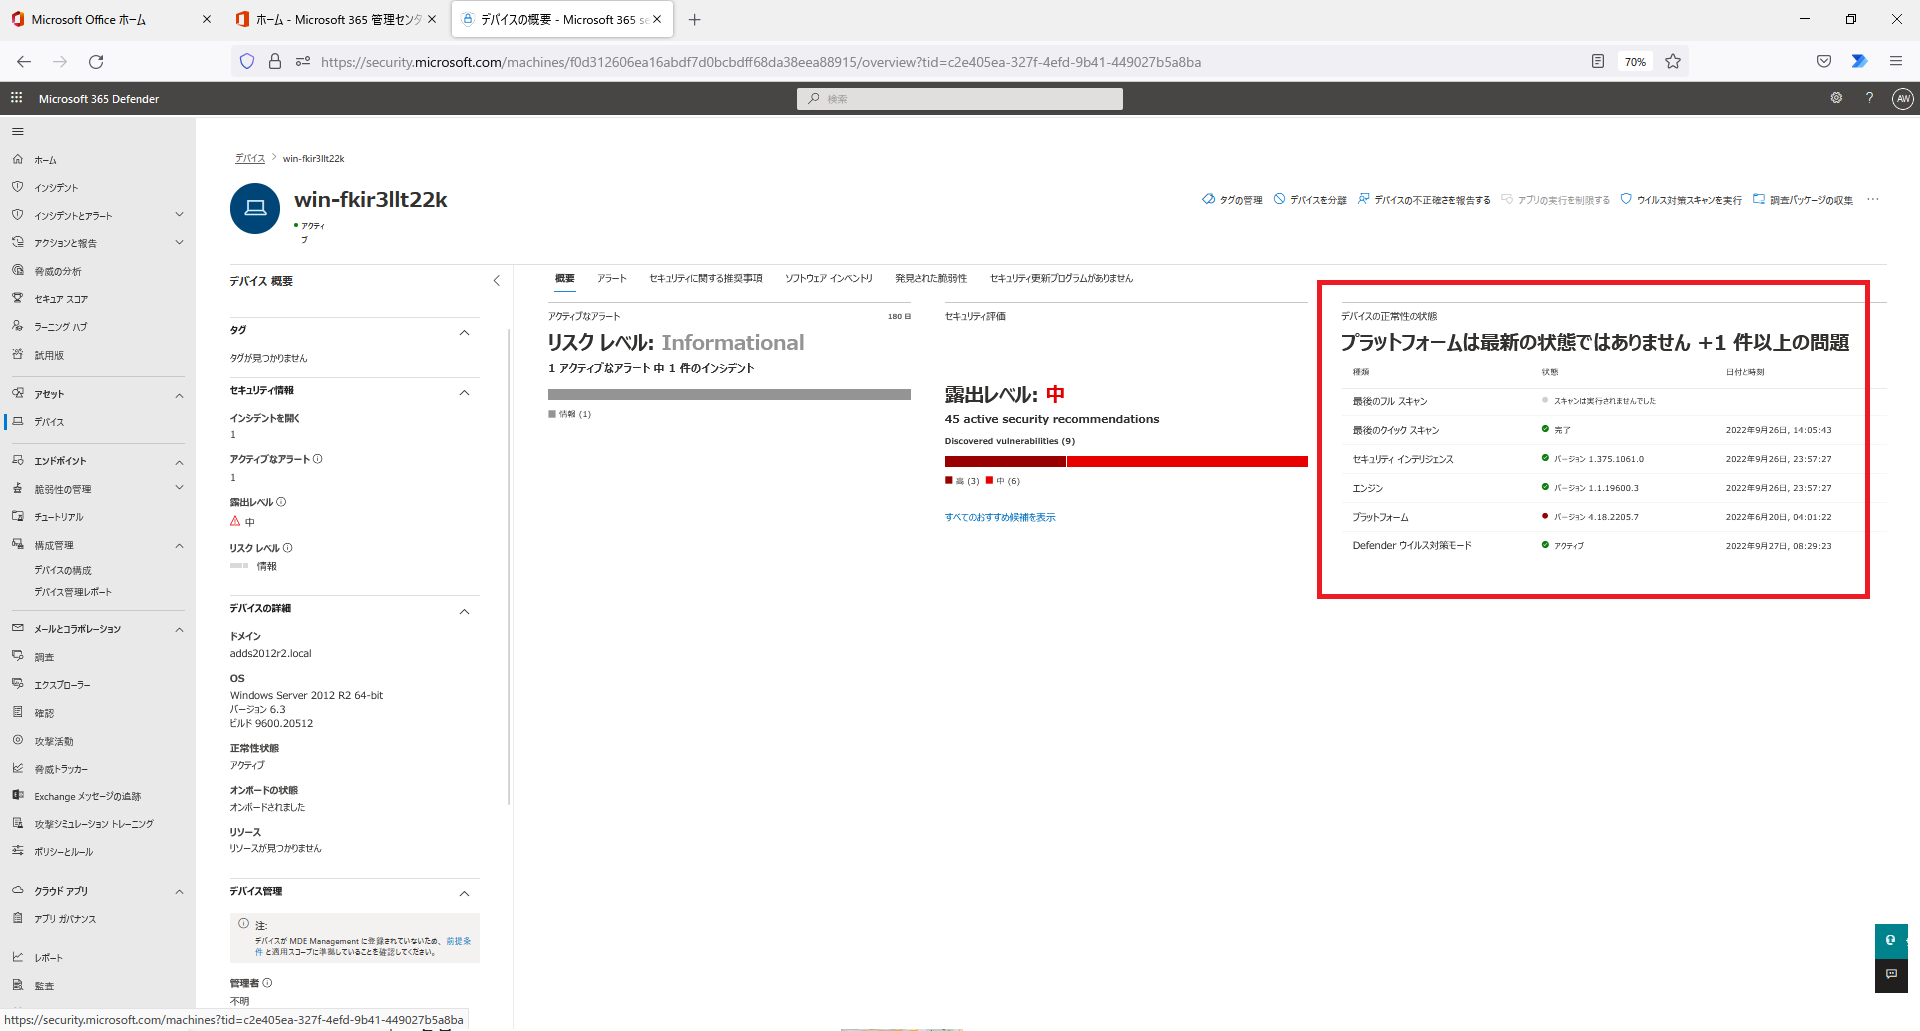Image resolution: width=1920 pixels, height=1031 pixels.
Task: Open the app launcher waffle icon
Action: click(16, 98)
